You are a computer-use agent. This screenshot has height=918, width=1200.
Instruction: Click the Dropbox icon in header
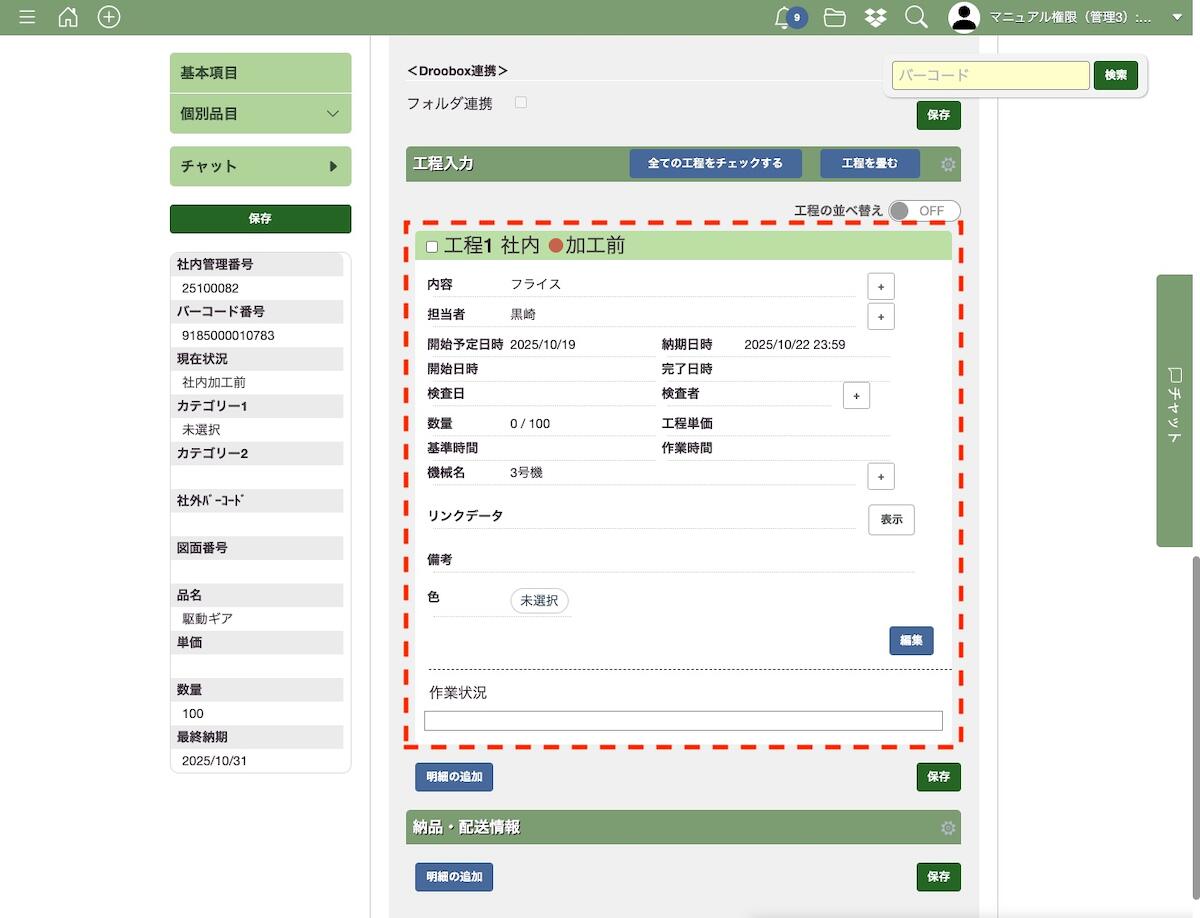click(875, 17)
